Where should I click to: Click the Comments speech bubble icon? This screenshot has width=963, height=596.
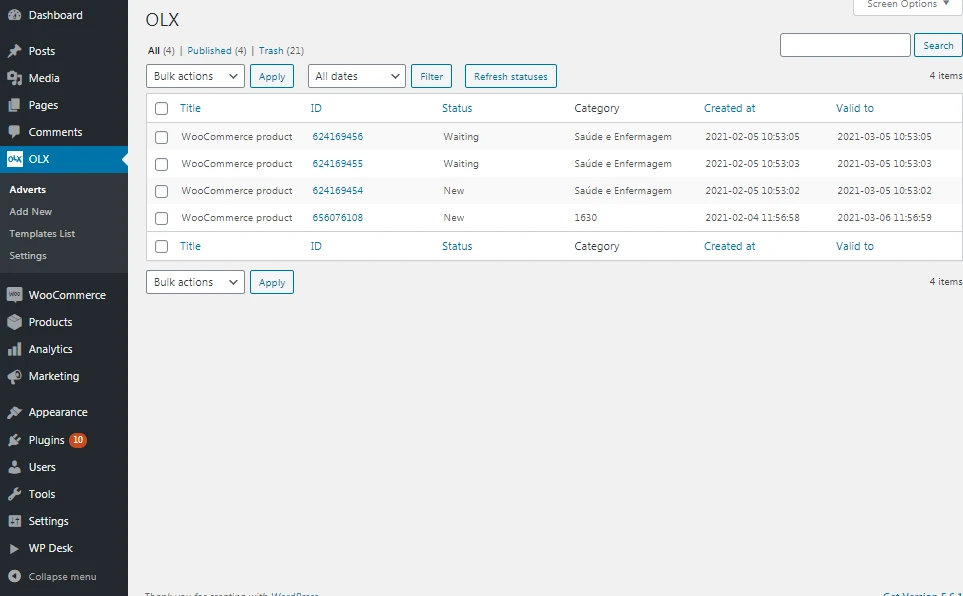point(15,132)
